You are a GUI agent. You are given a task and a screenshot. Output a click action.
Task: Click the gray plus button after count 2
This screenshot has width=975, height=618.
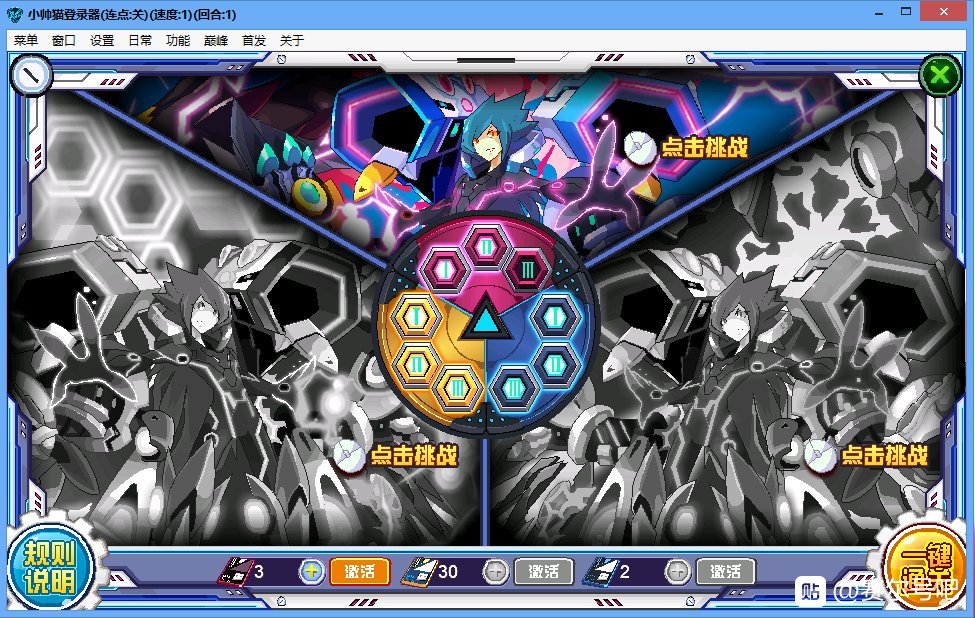click(677, 571)
